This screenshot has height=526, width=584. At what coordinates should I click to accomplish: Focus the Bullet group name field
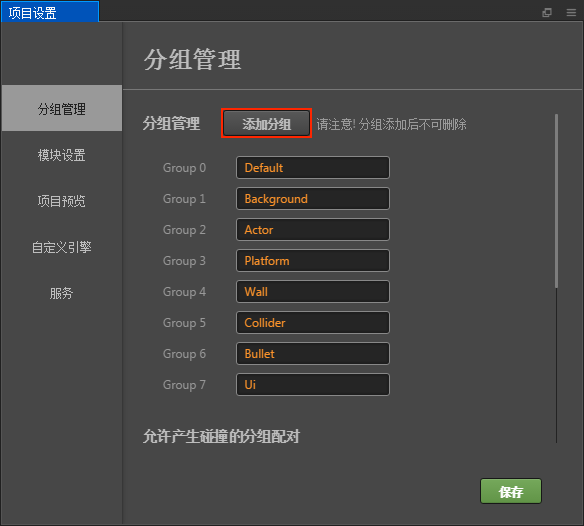[x=313, y=353]
